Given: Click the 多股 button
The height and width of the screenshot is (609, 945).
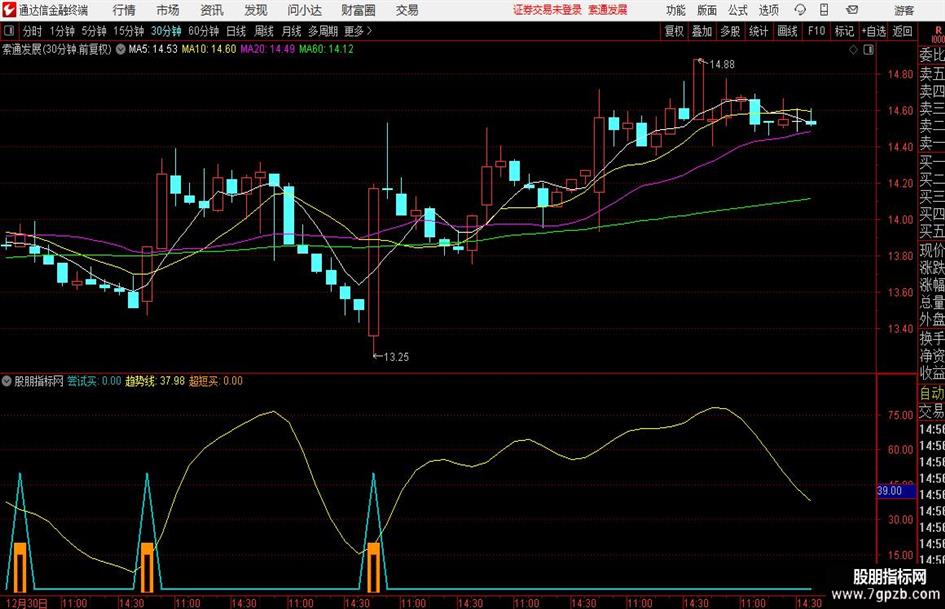Looking at the screenshot, I should pos(730,31).
